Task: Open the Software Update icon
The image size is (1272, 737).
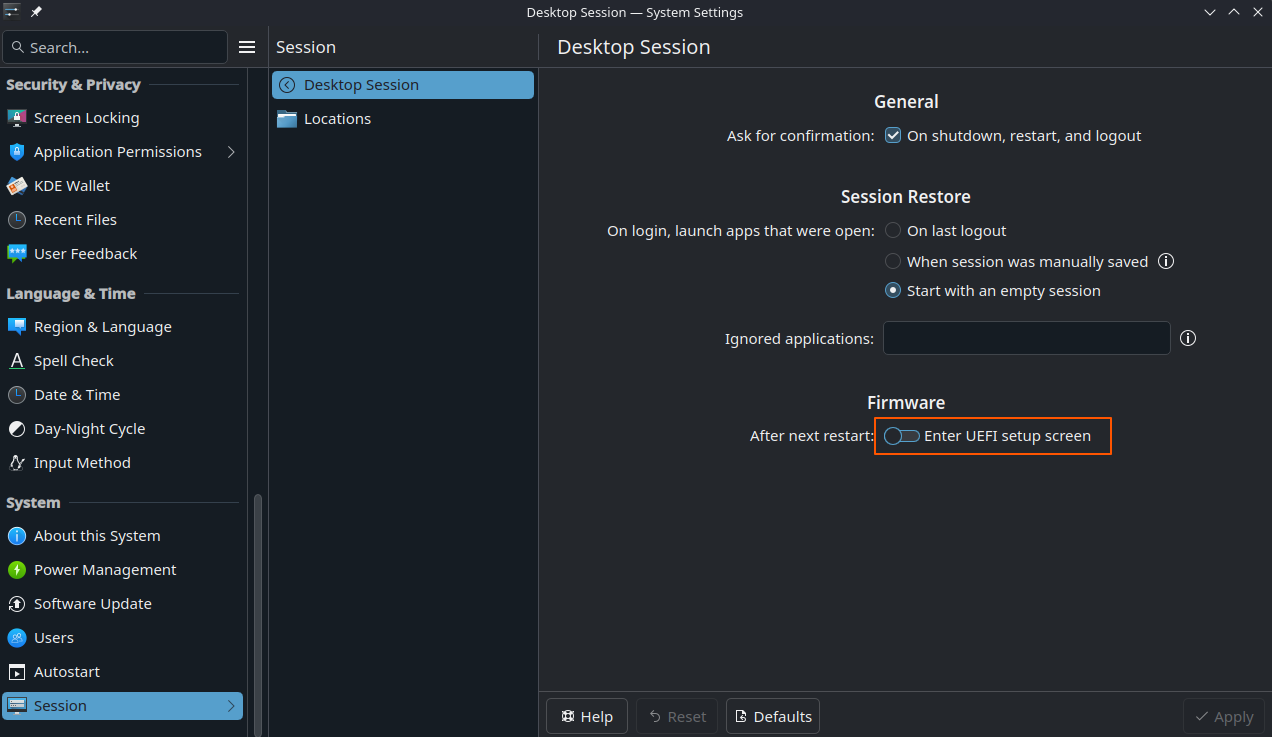Action: tap(17, 604)
